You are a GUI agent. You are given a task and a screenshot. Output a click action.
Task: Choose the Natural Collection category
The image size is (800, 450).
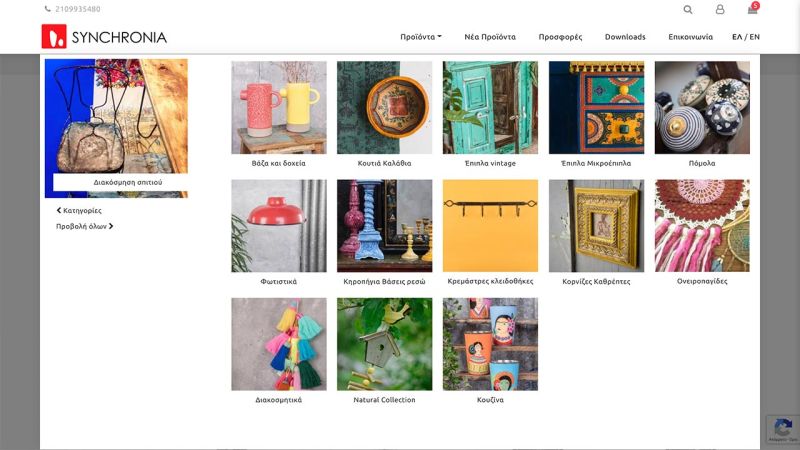point(384,344)
